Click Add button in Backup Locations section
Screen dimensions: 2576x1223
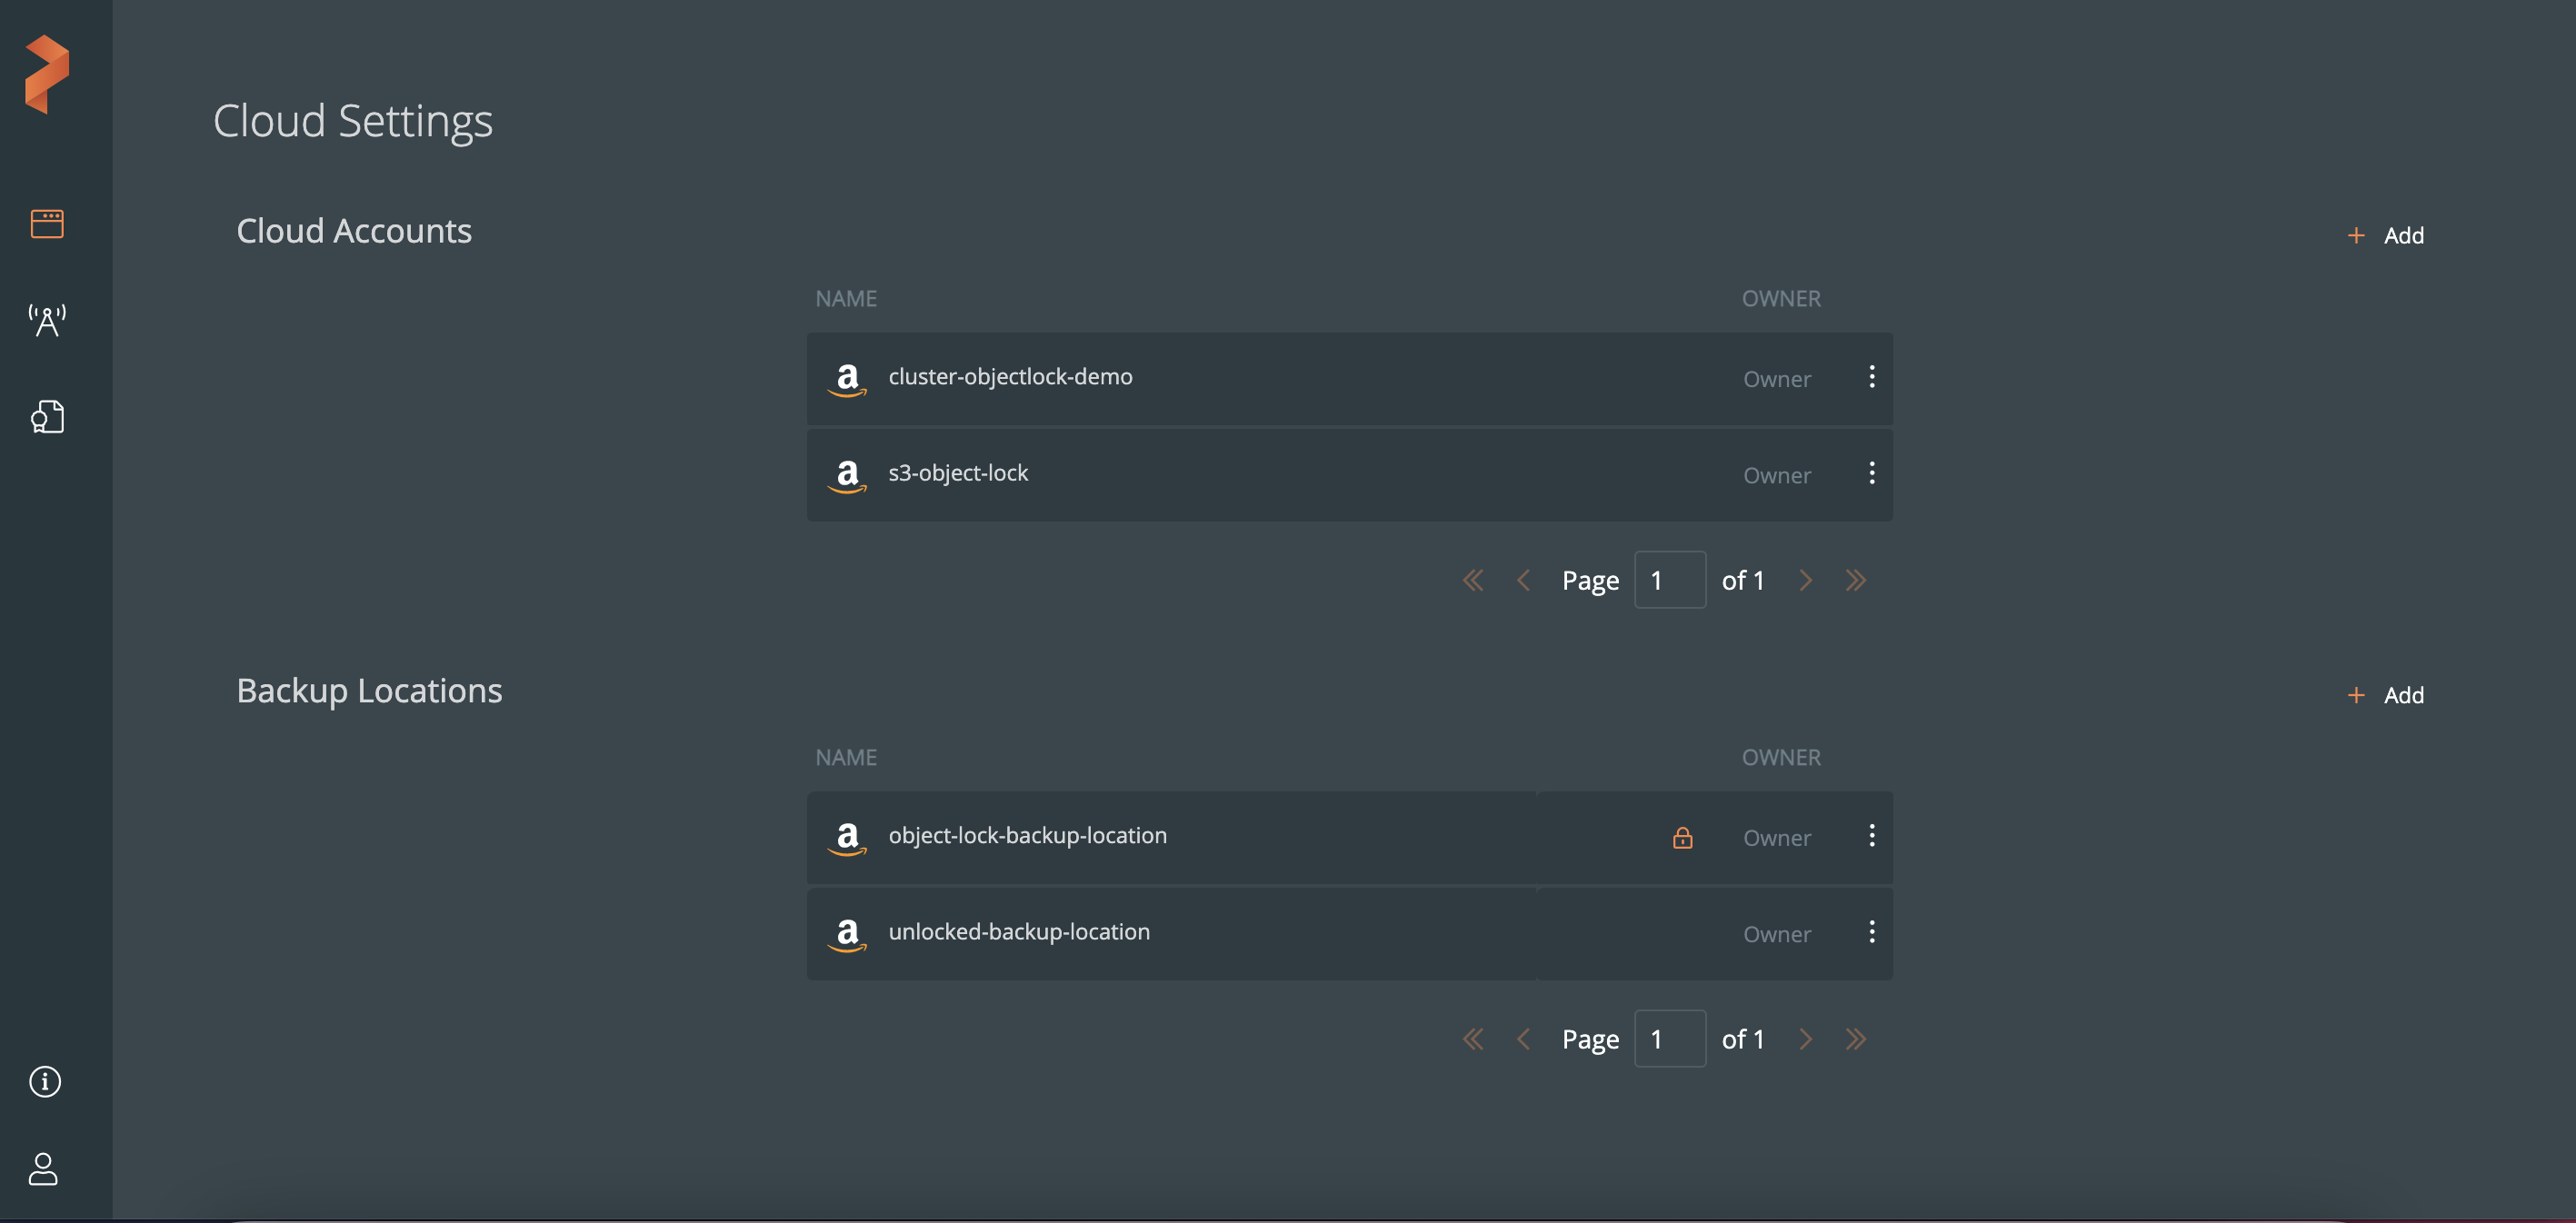pyautogui.click(x=2385, y=692)
